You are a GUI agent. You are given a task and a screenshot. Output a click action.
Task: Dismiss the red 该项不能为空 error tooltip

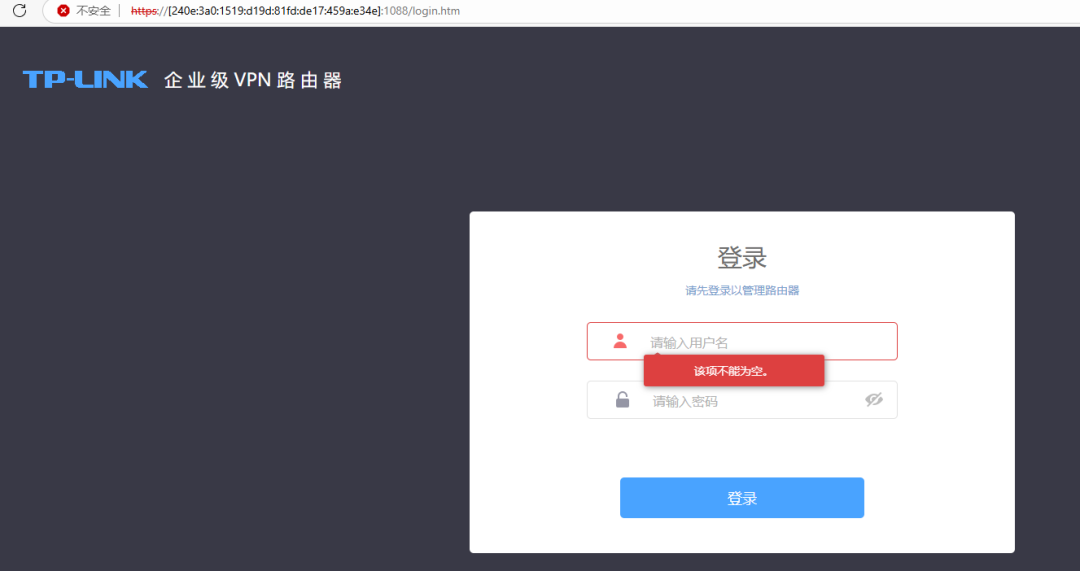(734, 371)
